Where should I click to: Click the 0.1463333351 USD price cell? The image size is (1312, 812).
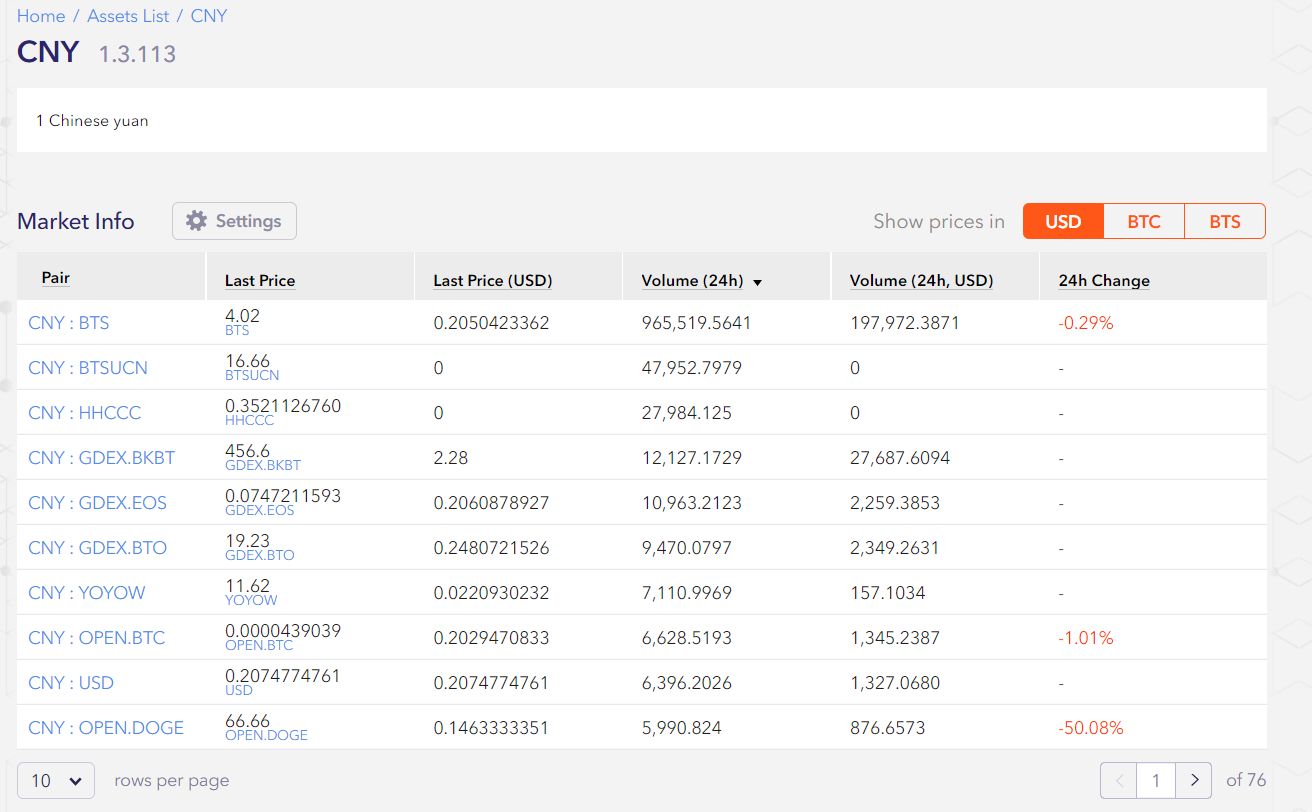491,728
